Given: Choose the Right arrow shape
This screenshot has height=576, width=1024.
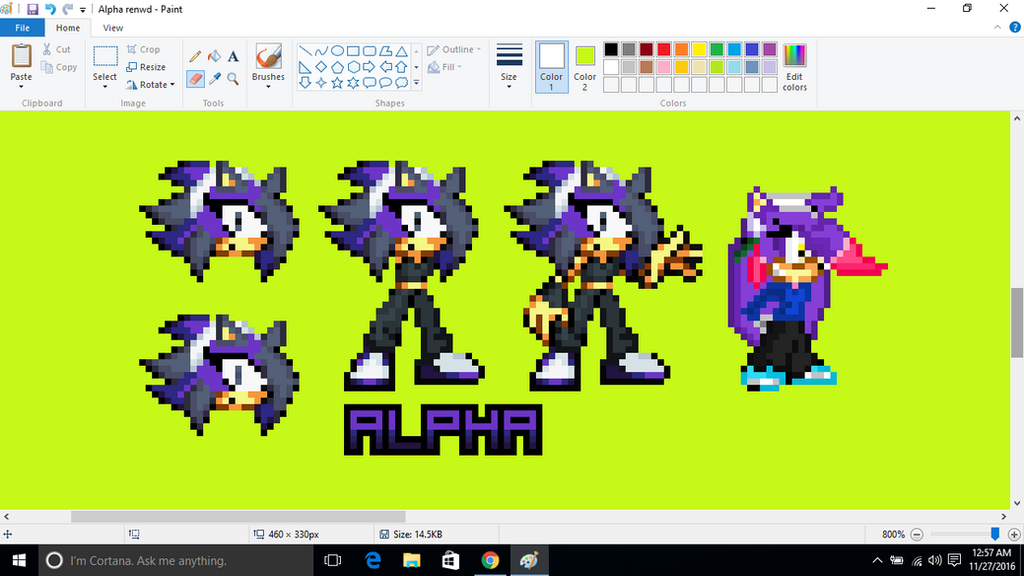Looking at the screenshot, I should click(x=370, y=67).
